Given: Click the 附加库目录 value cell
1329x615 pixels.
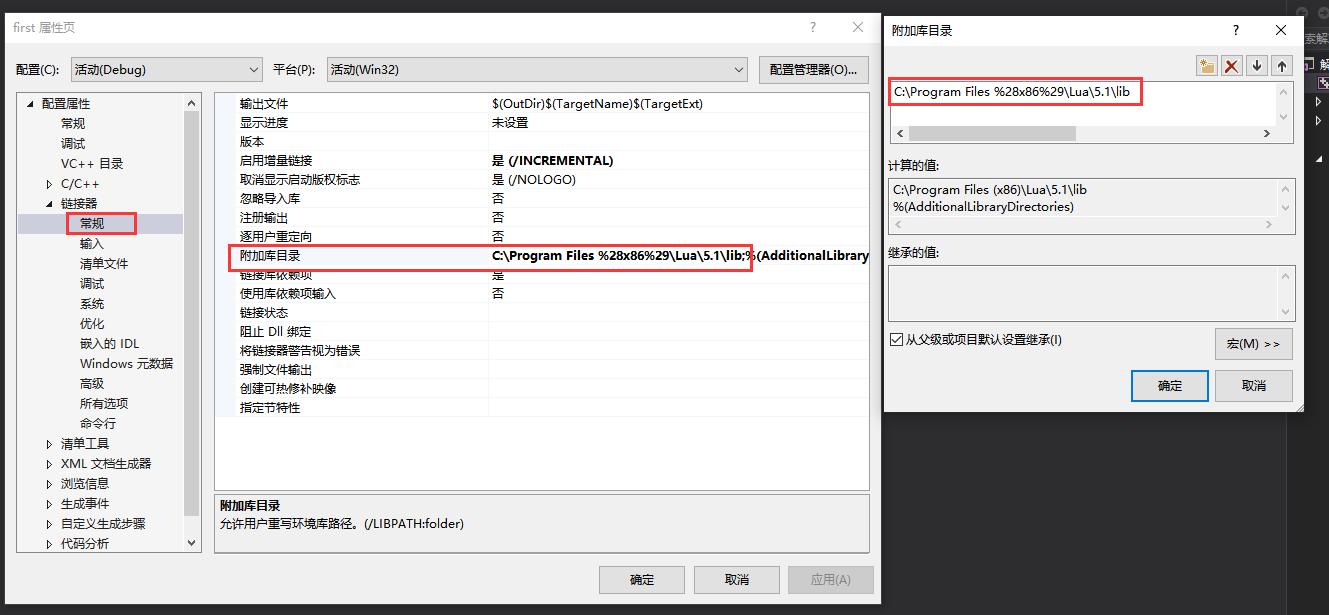Looking at the screenshot, I should (679, 256).
